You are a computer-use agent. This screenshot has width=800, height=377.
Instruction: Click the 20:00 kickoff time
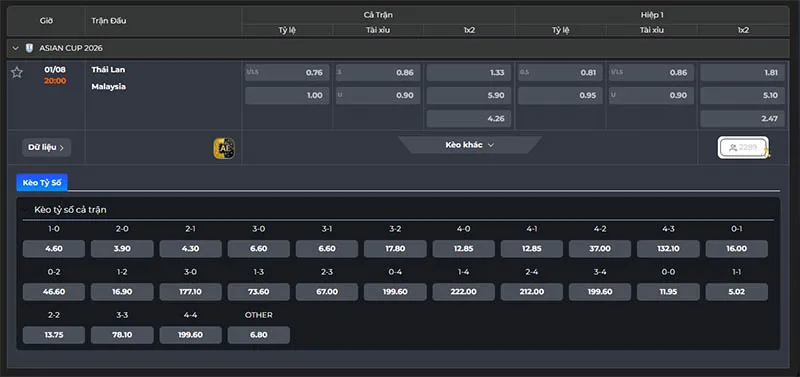55,81
